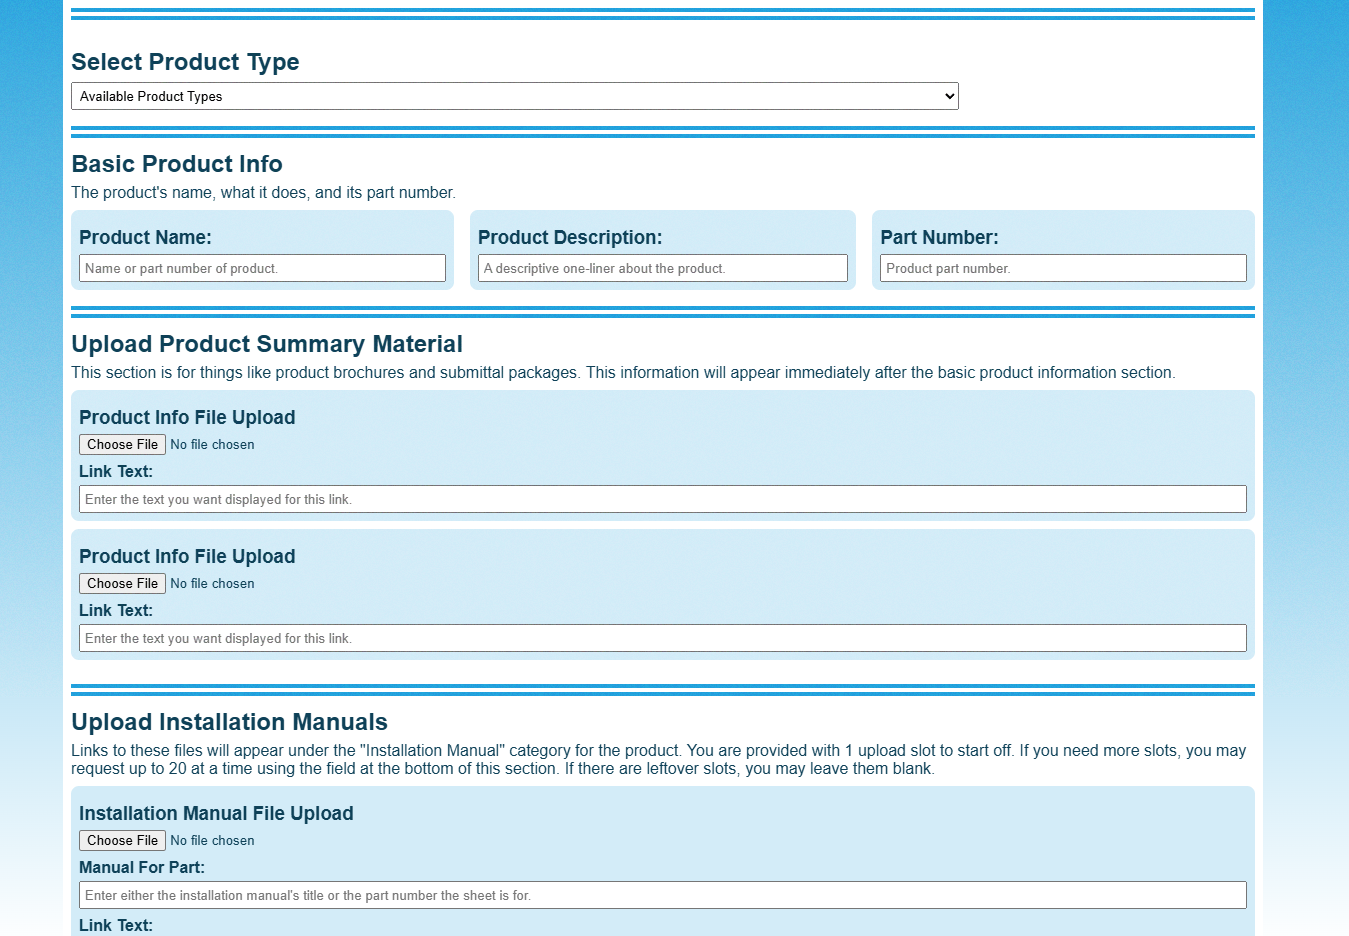Select the Part Number input box
This screenshot has width=1349, height=936.
[1063, 268]
